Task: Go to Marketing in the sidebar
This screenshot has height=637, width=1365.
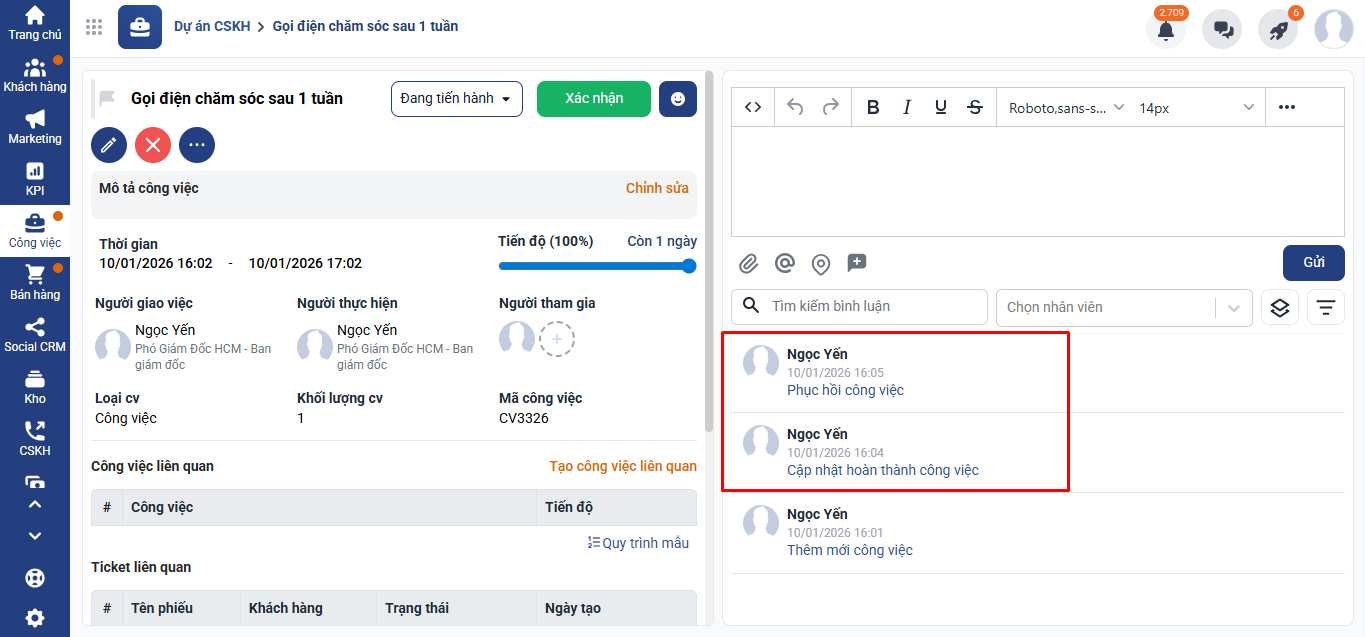Action: (35, 127)
